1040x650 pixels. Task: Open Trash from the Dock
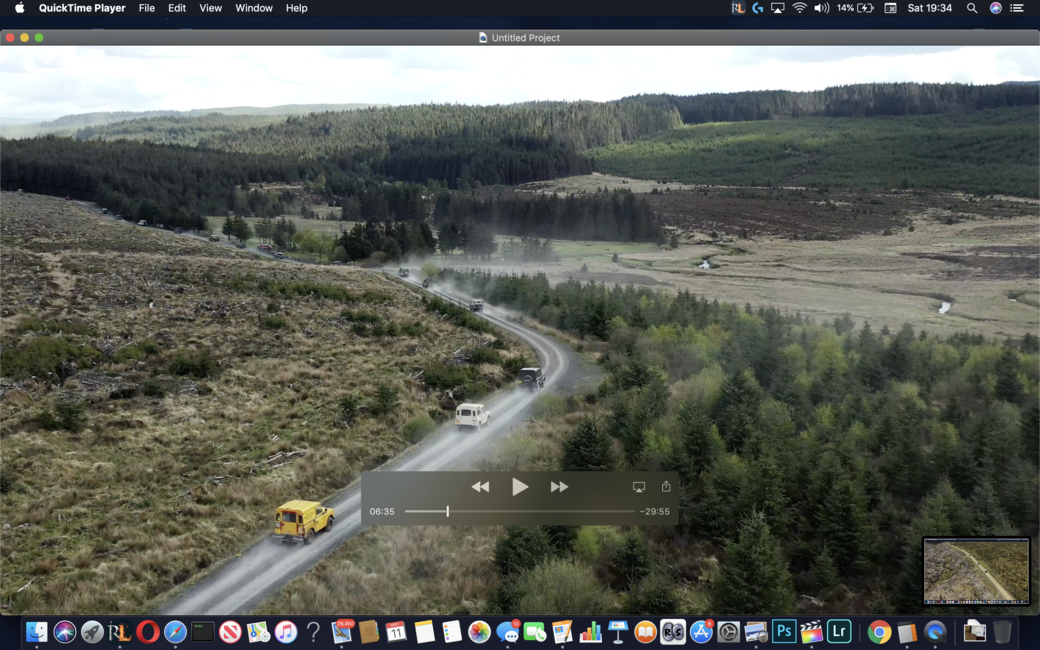[1002, 631]
